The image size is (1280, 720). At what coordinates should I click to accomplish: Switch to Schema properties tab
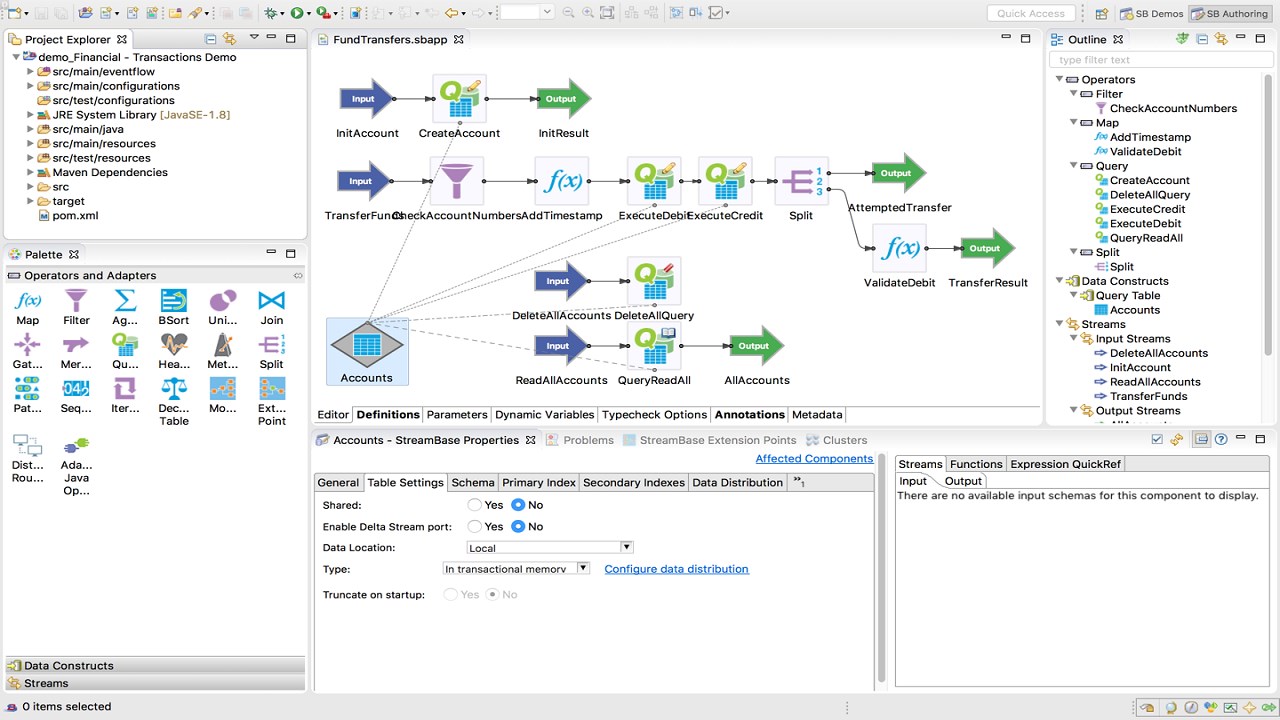473,482
